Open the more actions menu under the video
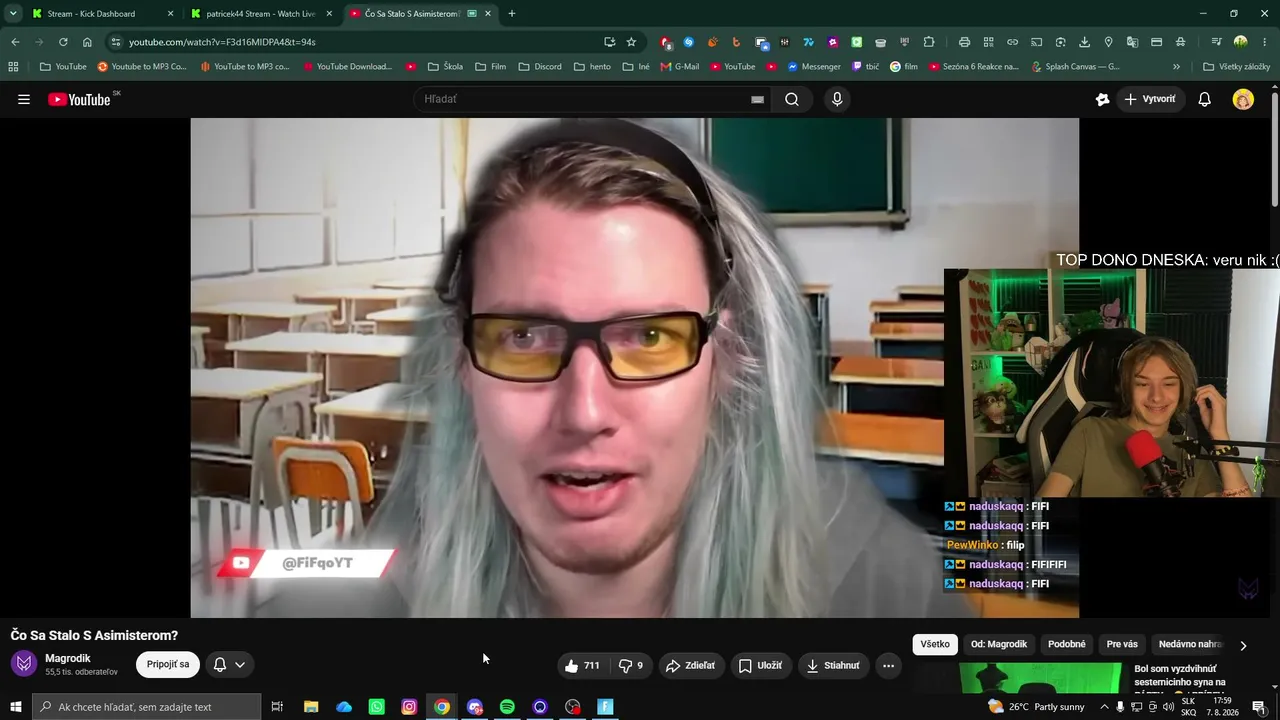This screenshot has width=1280, height=720. (x=888, y=665)
